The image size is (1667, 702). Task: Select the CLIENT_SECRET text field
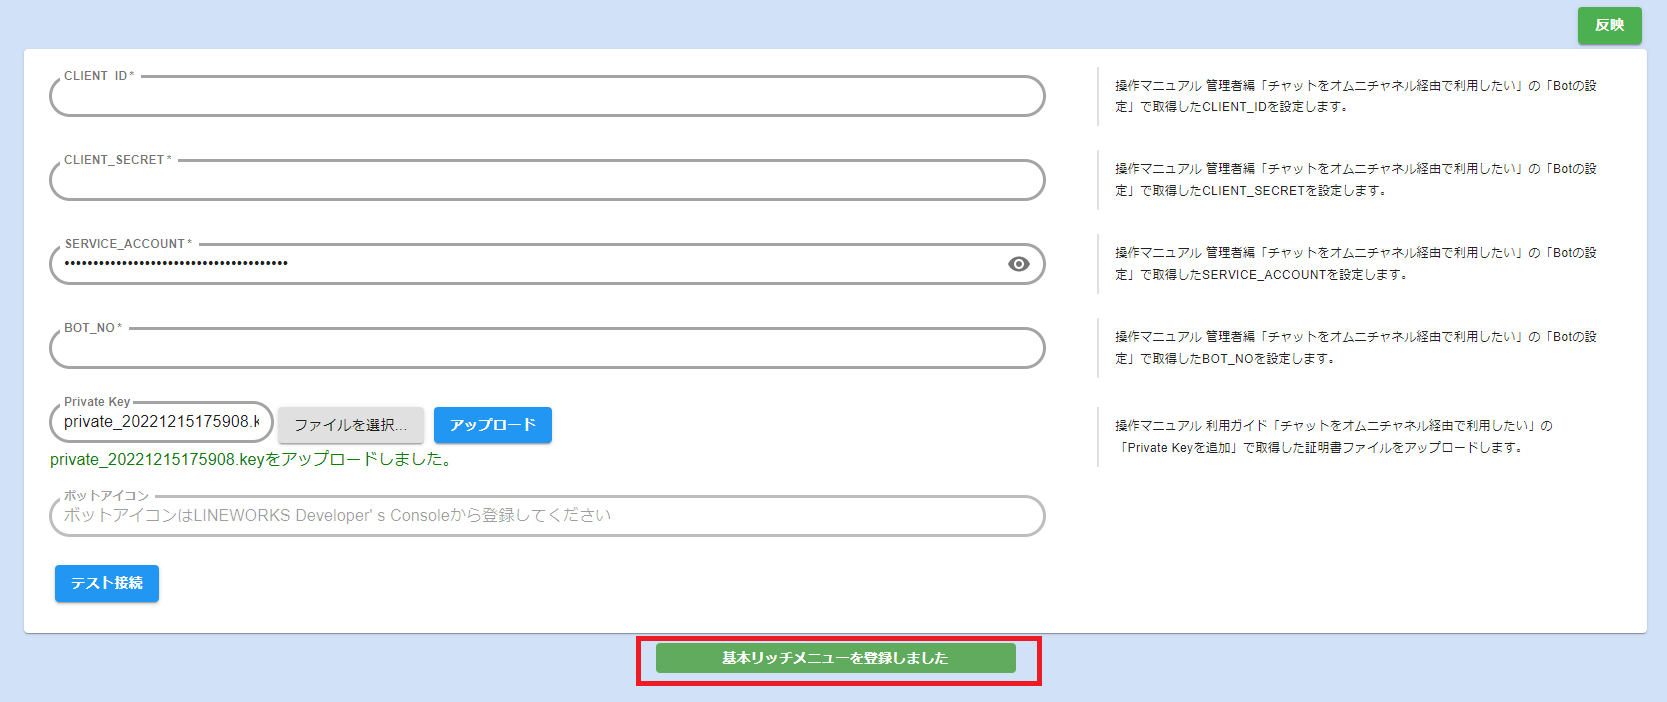pyautogui.click(x=546, y=181)
